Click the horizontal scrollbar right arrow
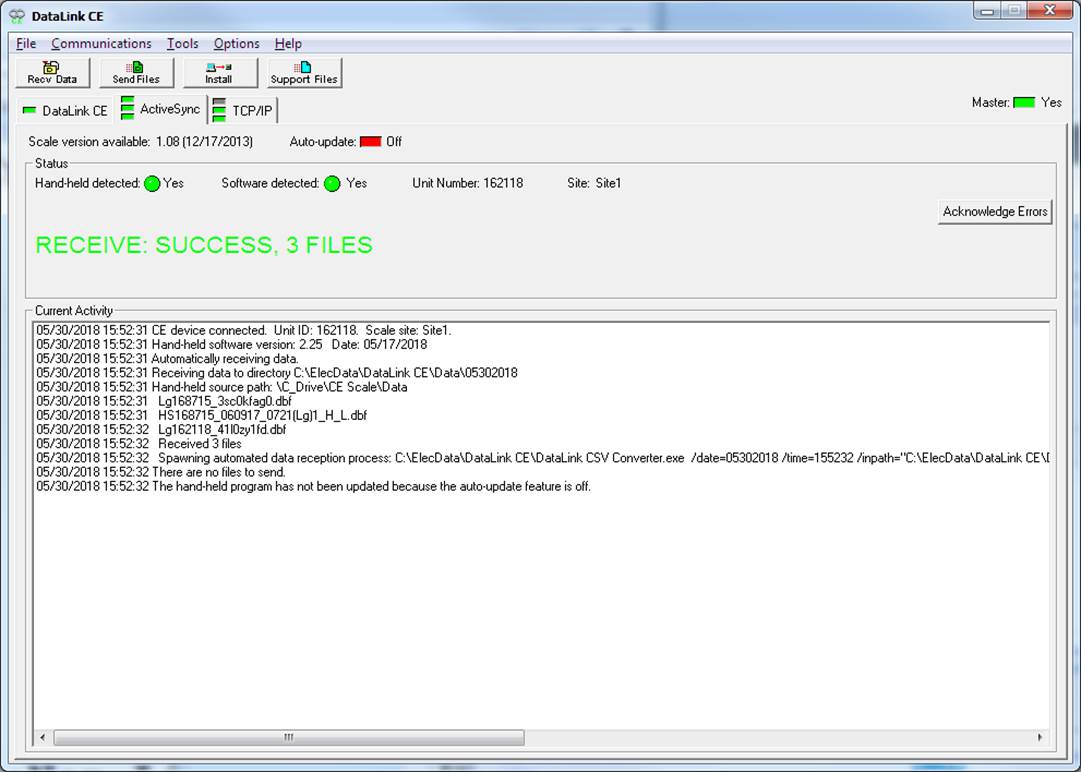Image resolution: width=1081 pixels, height=772 pixels. pos(1040,738)
